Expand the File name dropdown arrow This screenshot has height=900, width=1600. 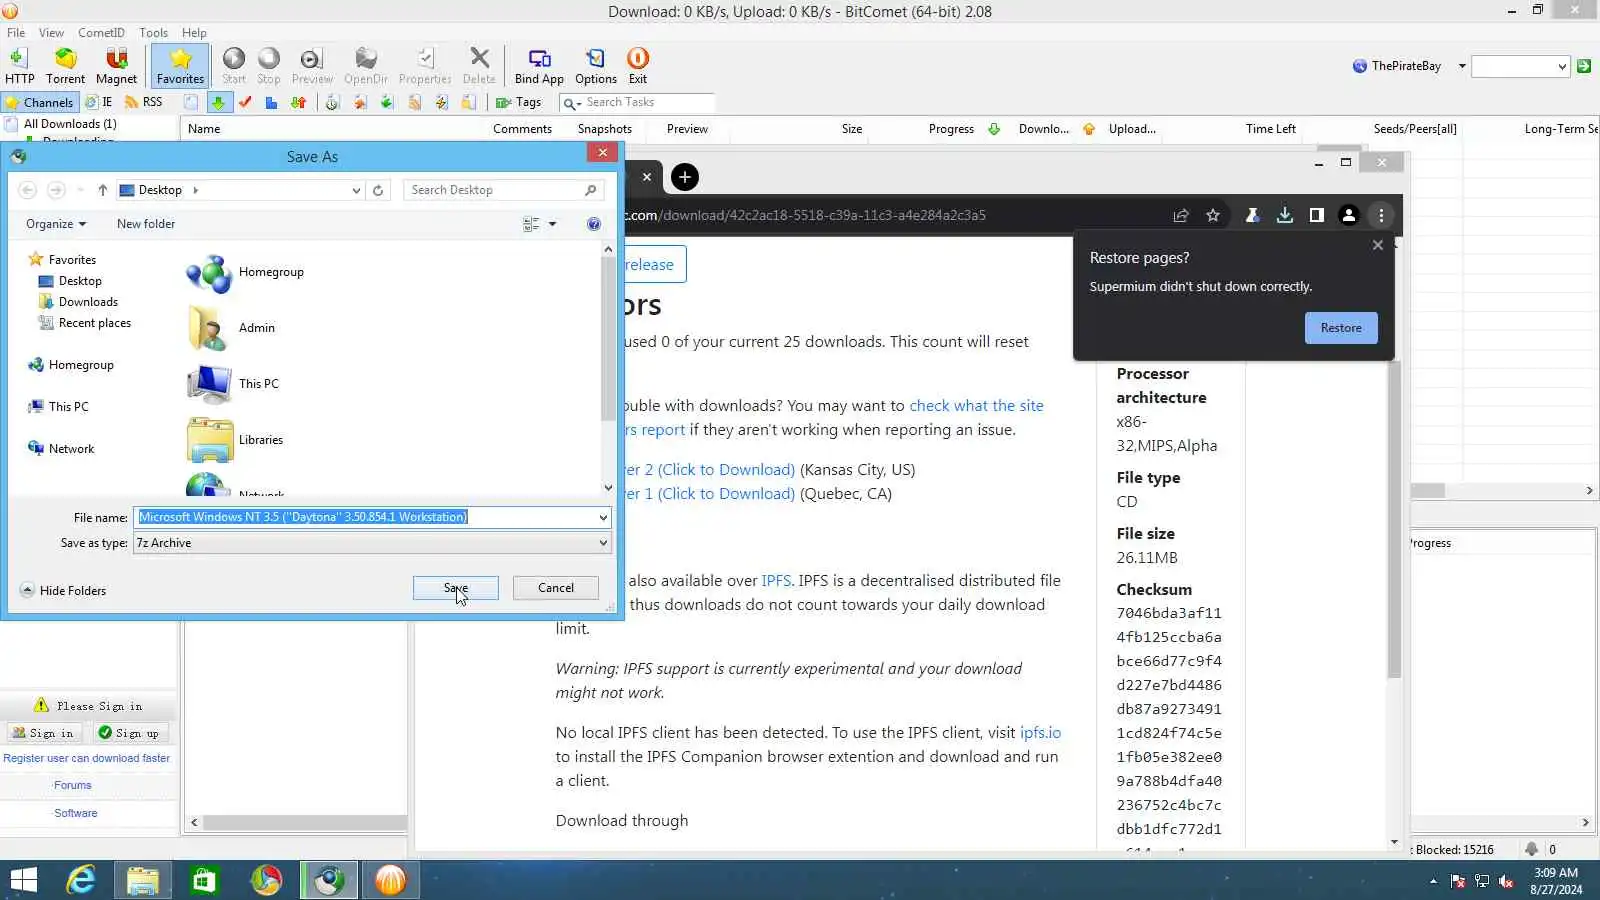603,517
